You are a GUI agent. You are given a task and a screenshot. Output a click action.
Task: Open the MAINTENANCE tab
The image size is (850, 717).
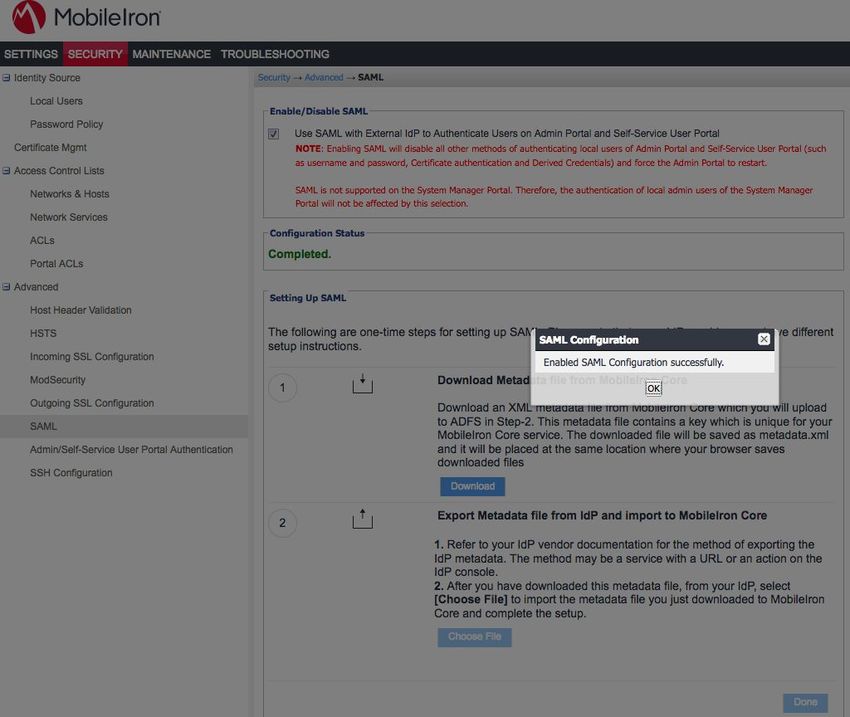pos(171,54)
